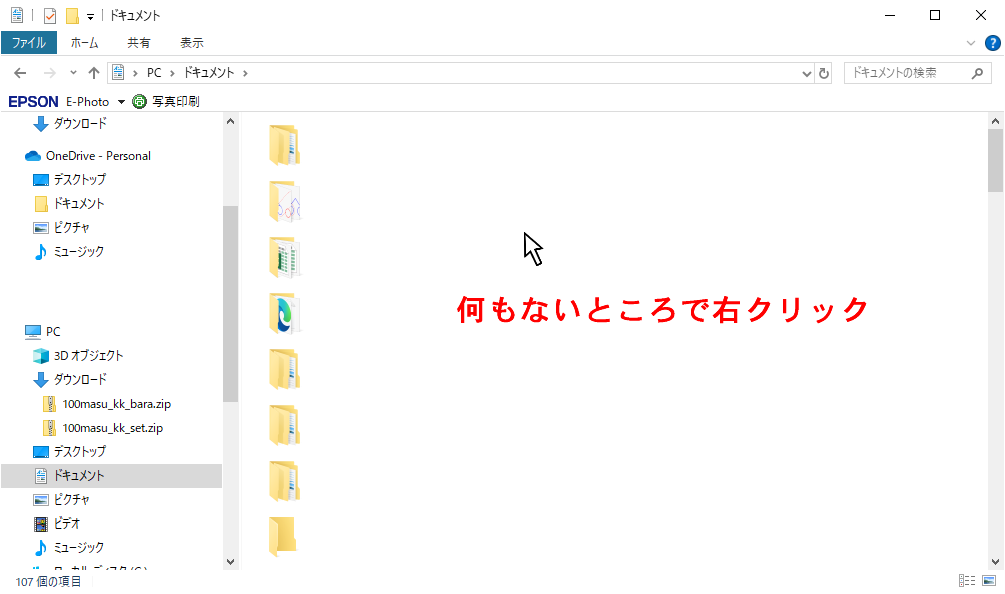Viewport: 1005px width, 594px height.
Task: Click the 3D オブジェクト cube icon
Action: coord(41,356)
